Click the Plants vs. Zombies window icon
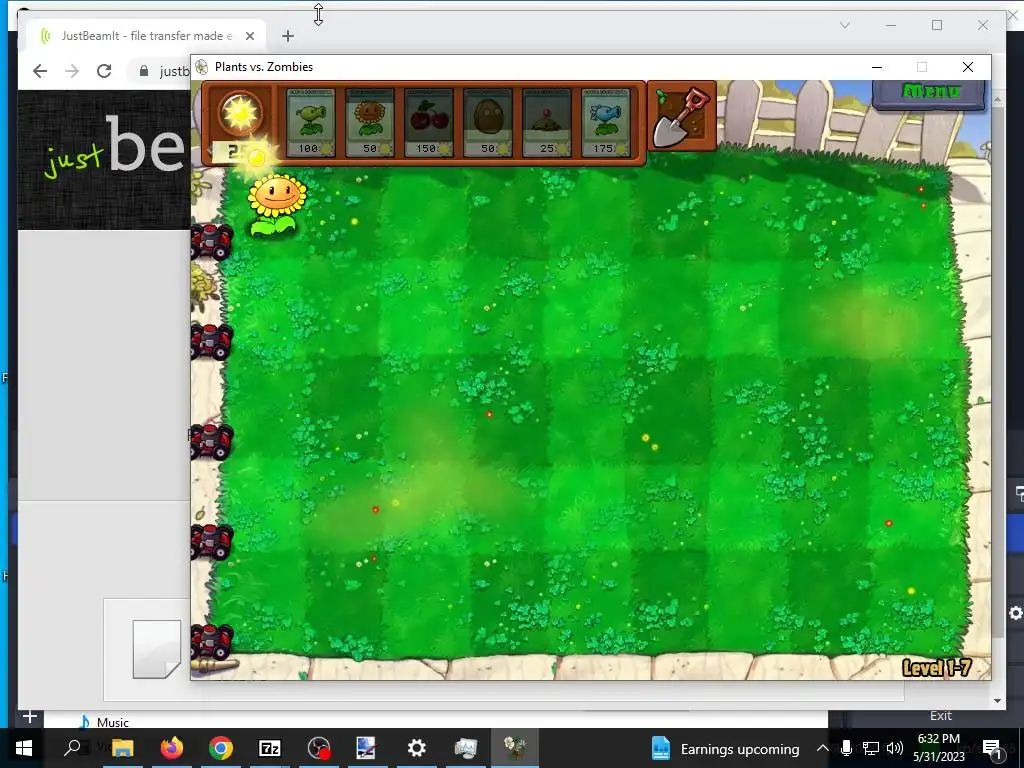The height and width of the screenshot is (768, 1024). [202, 67]
